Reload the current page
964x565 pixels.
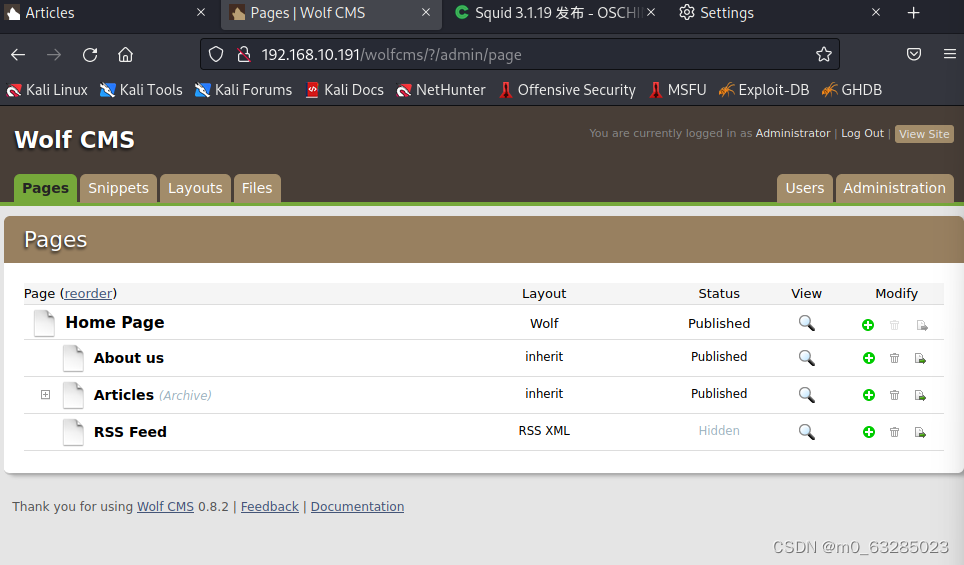click(90, 55)
